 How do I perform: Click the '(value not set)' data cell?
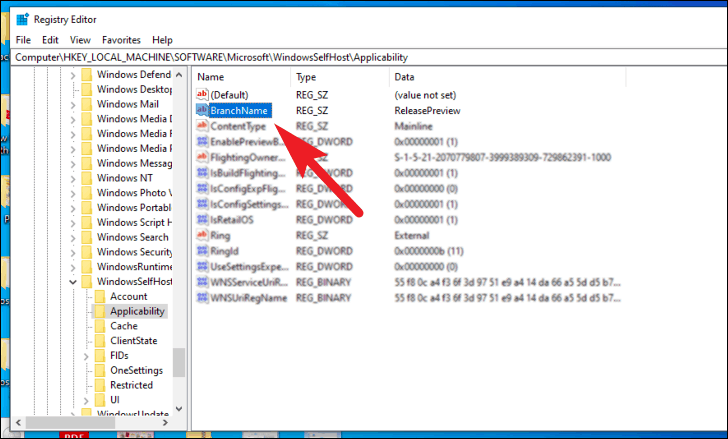425,95
